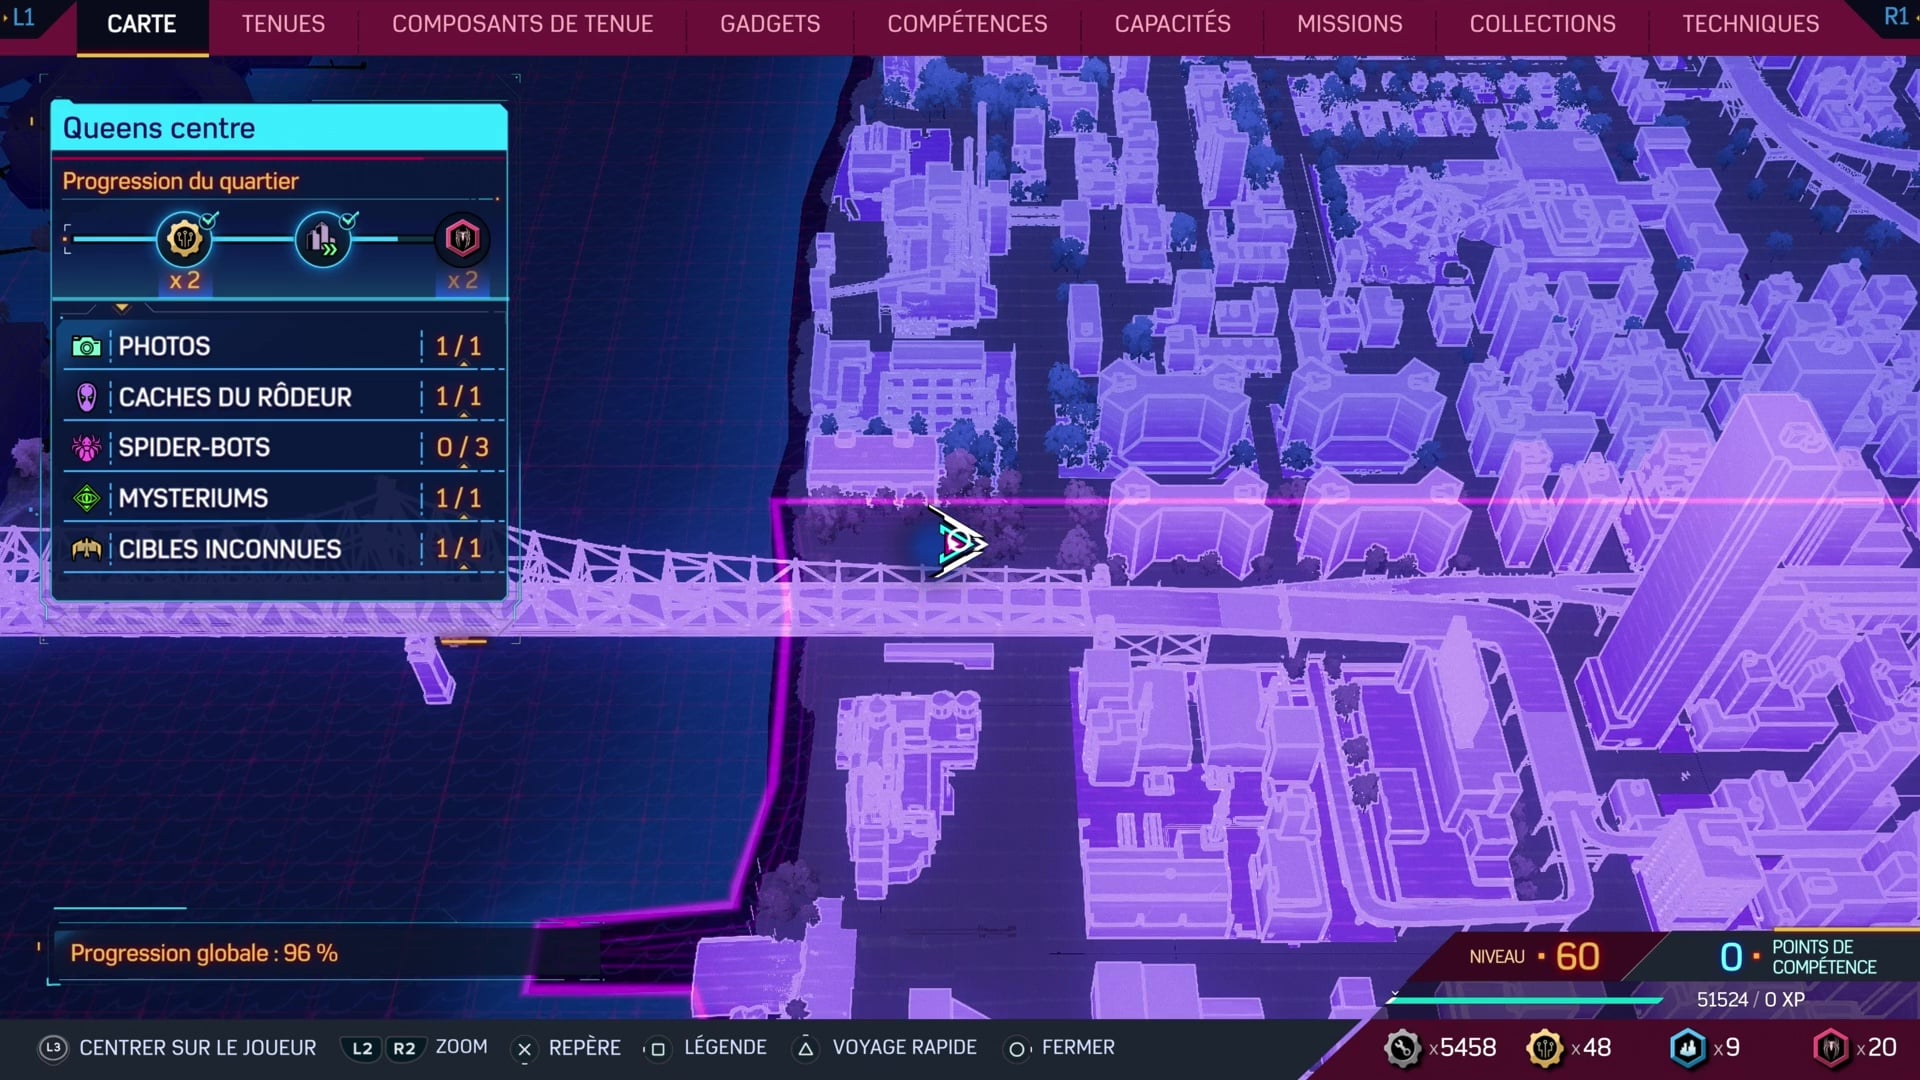Click the Cibles inconnues drone icon
The width and height of the screenshot is (1920, 1080).
click(x=87, y=549)
